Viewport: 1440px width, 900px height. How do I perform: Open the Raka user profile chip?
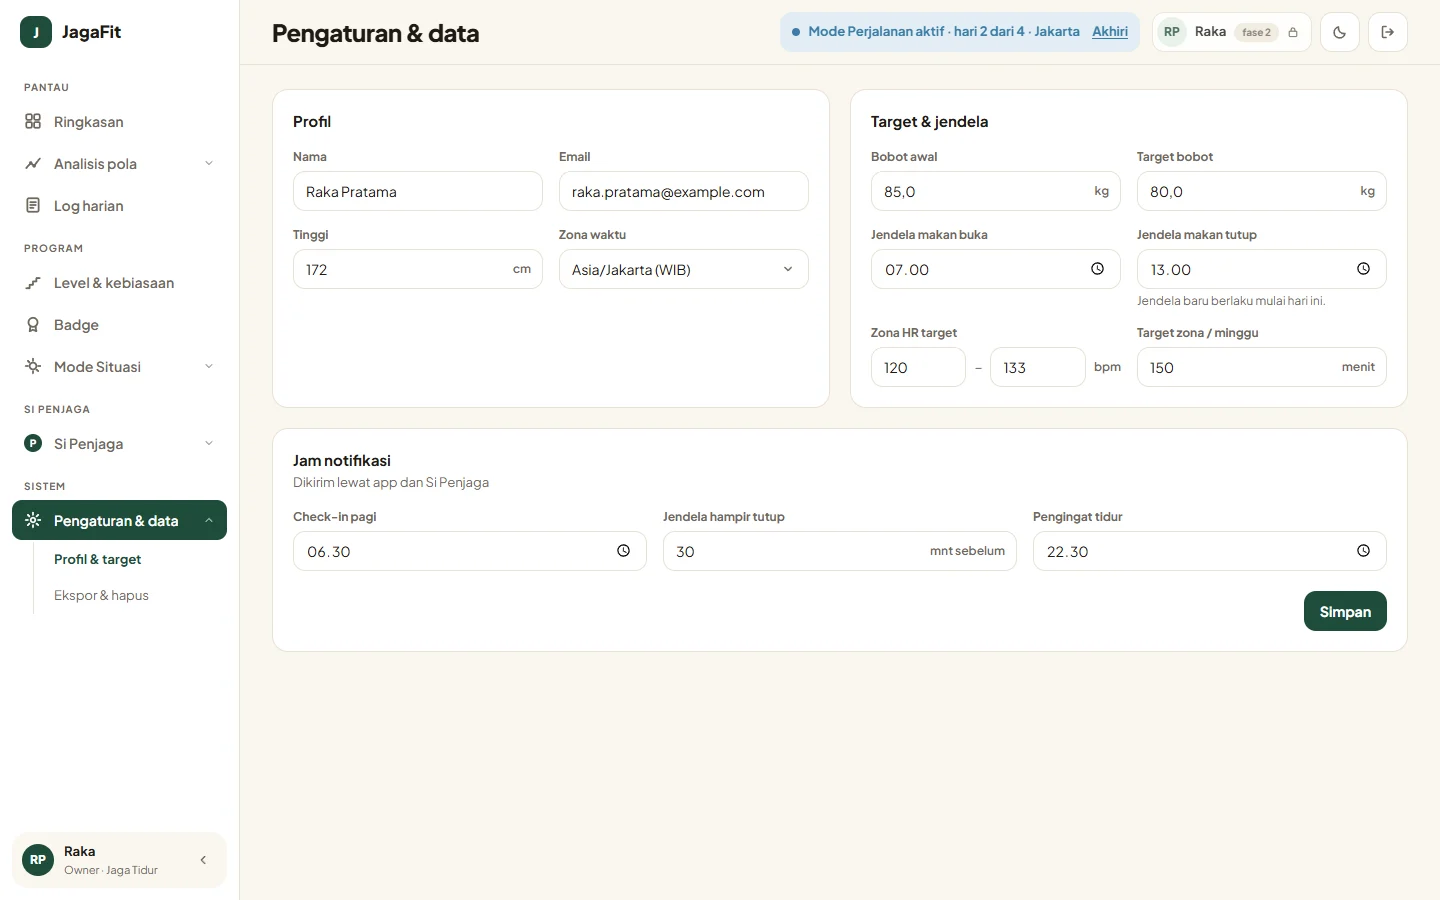[1231, 32]
